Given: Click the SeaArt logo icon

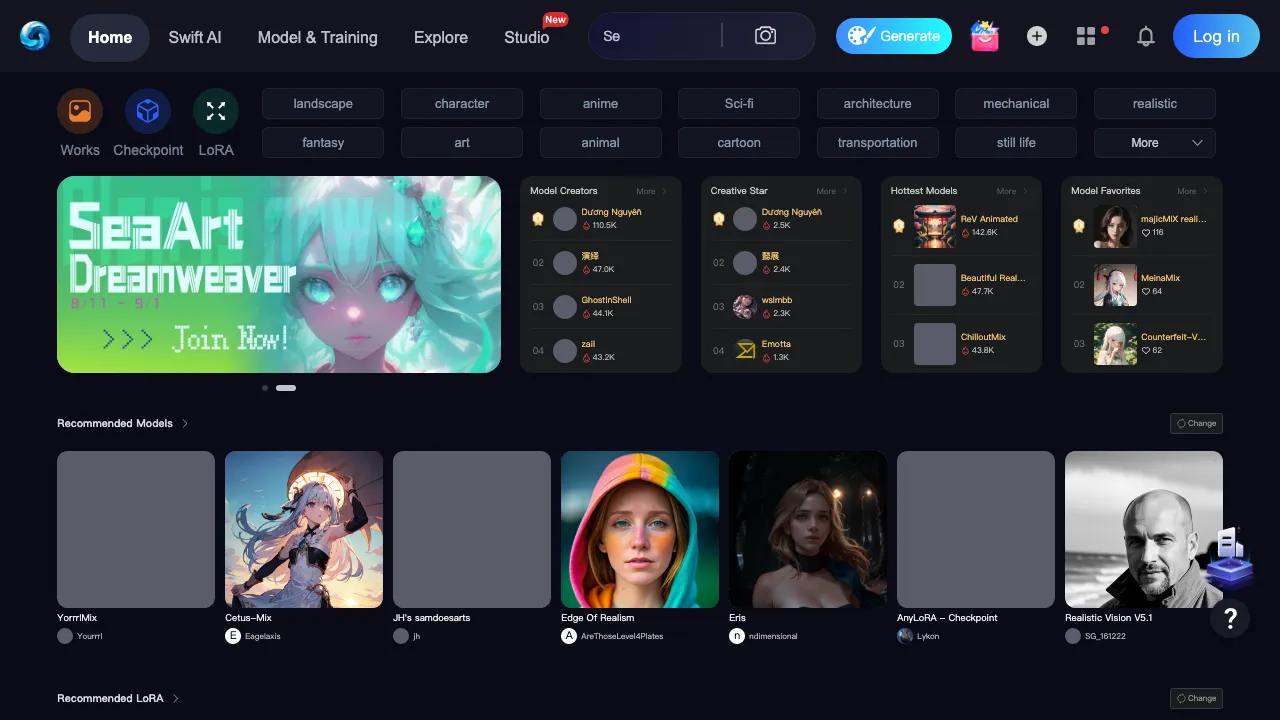Looking at the screenshot, I should [x=34, y=36].
